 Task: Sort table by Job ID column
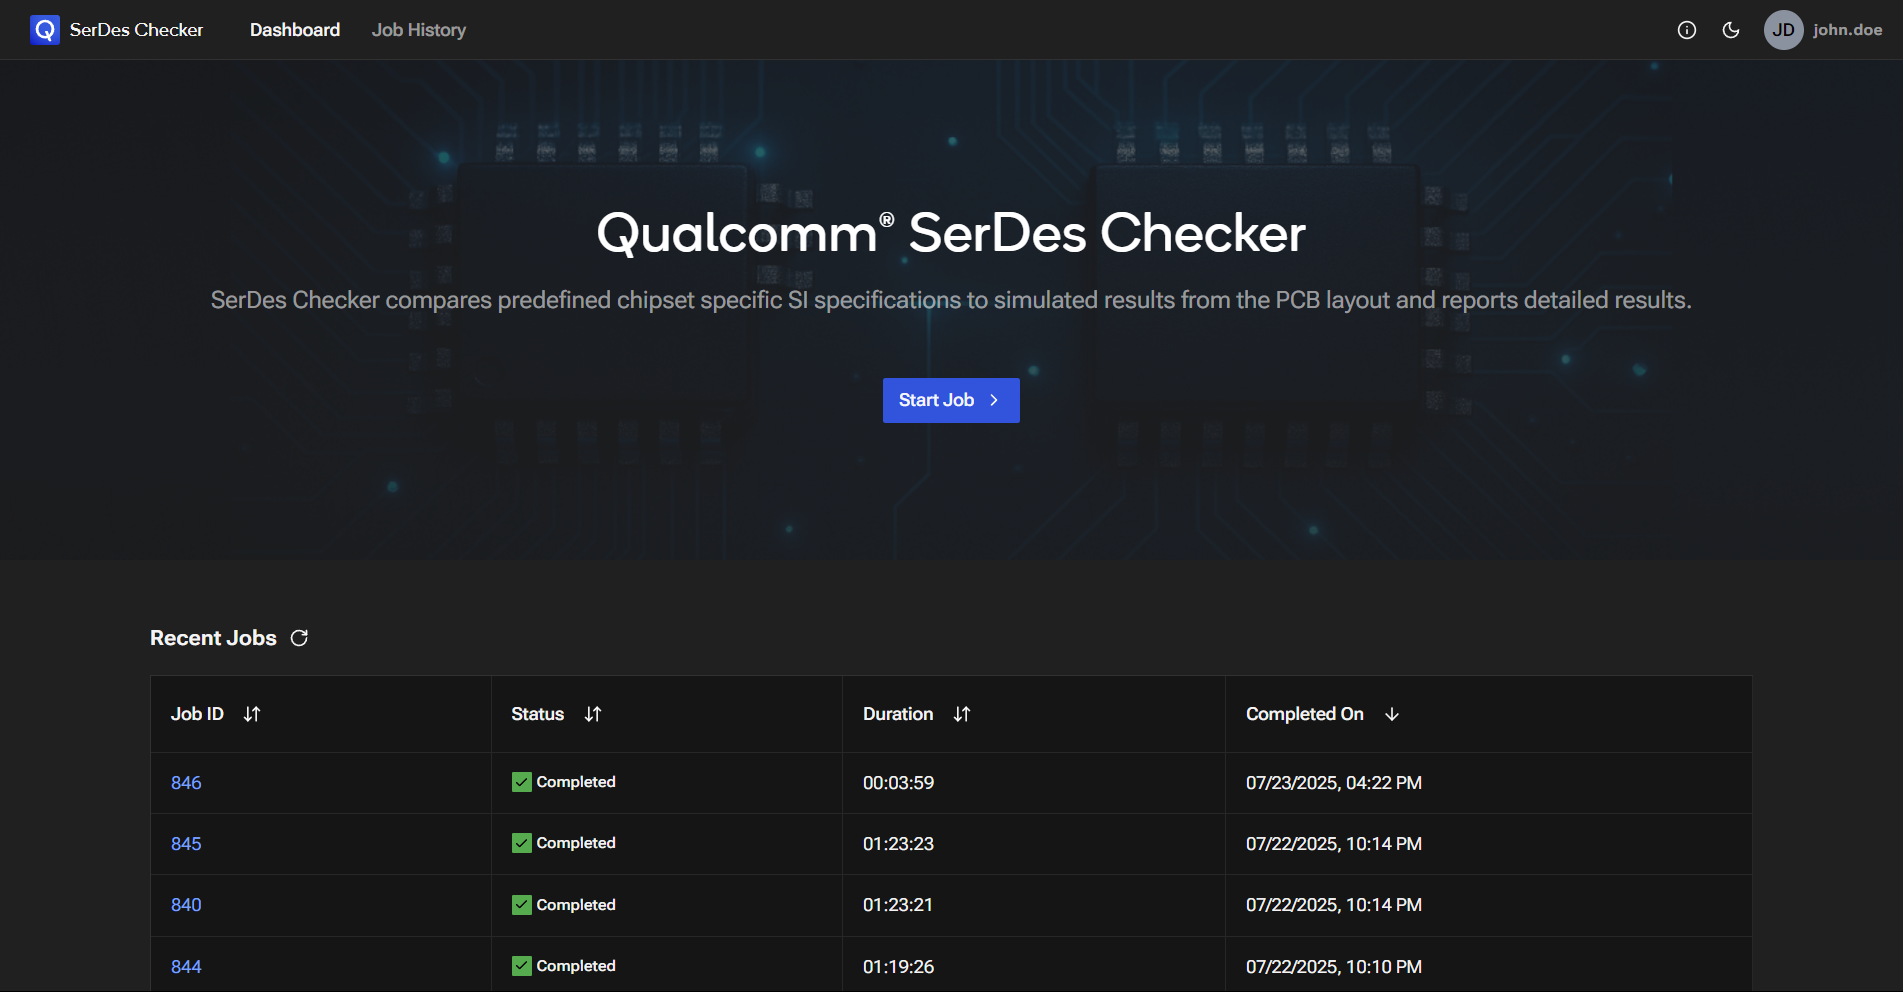(252, 714)
